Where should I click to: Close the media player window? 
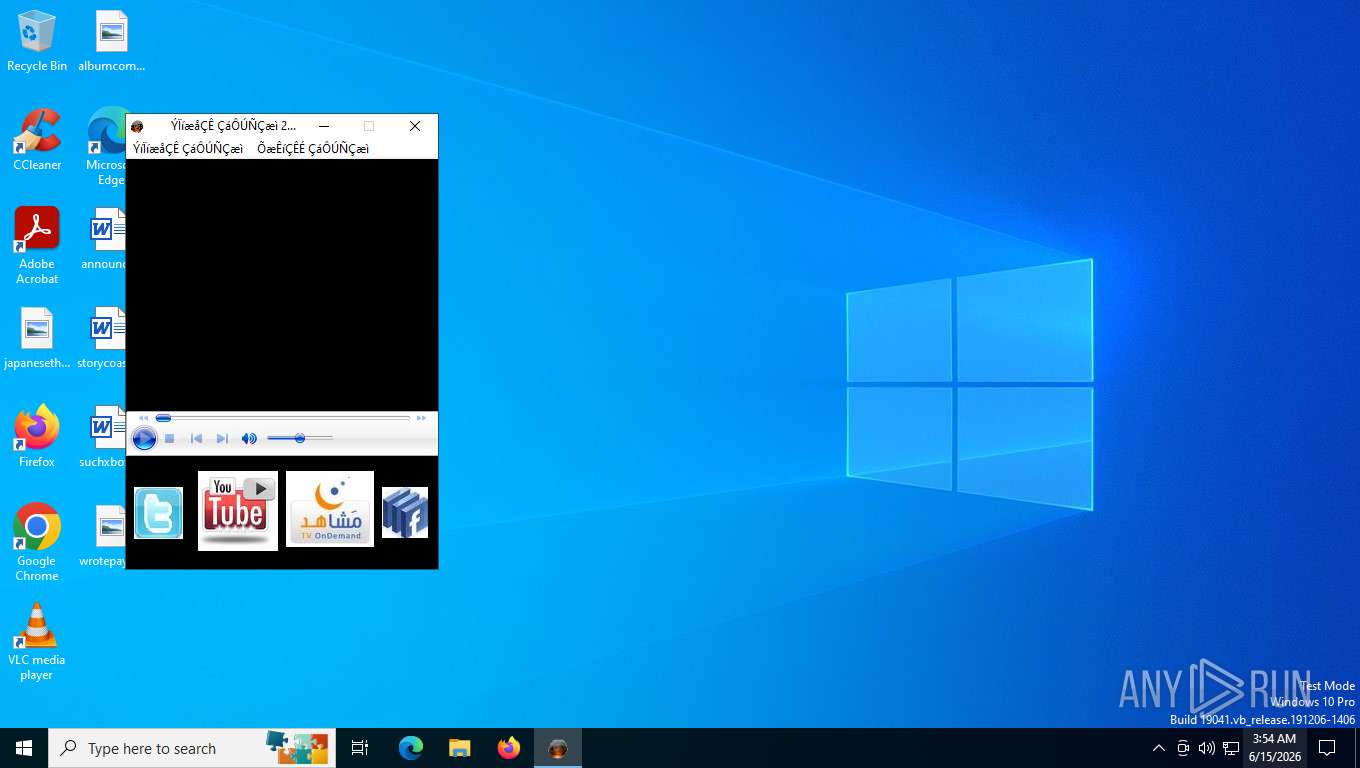tap(415, 126)
